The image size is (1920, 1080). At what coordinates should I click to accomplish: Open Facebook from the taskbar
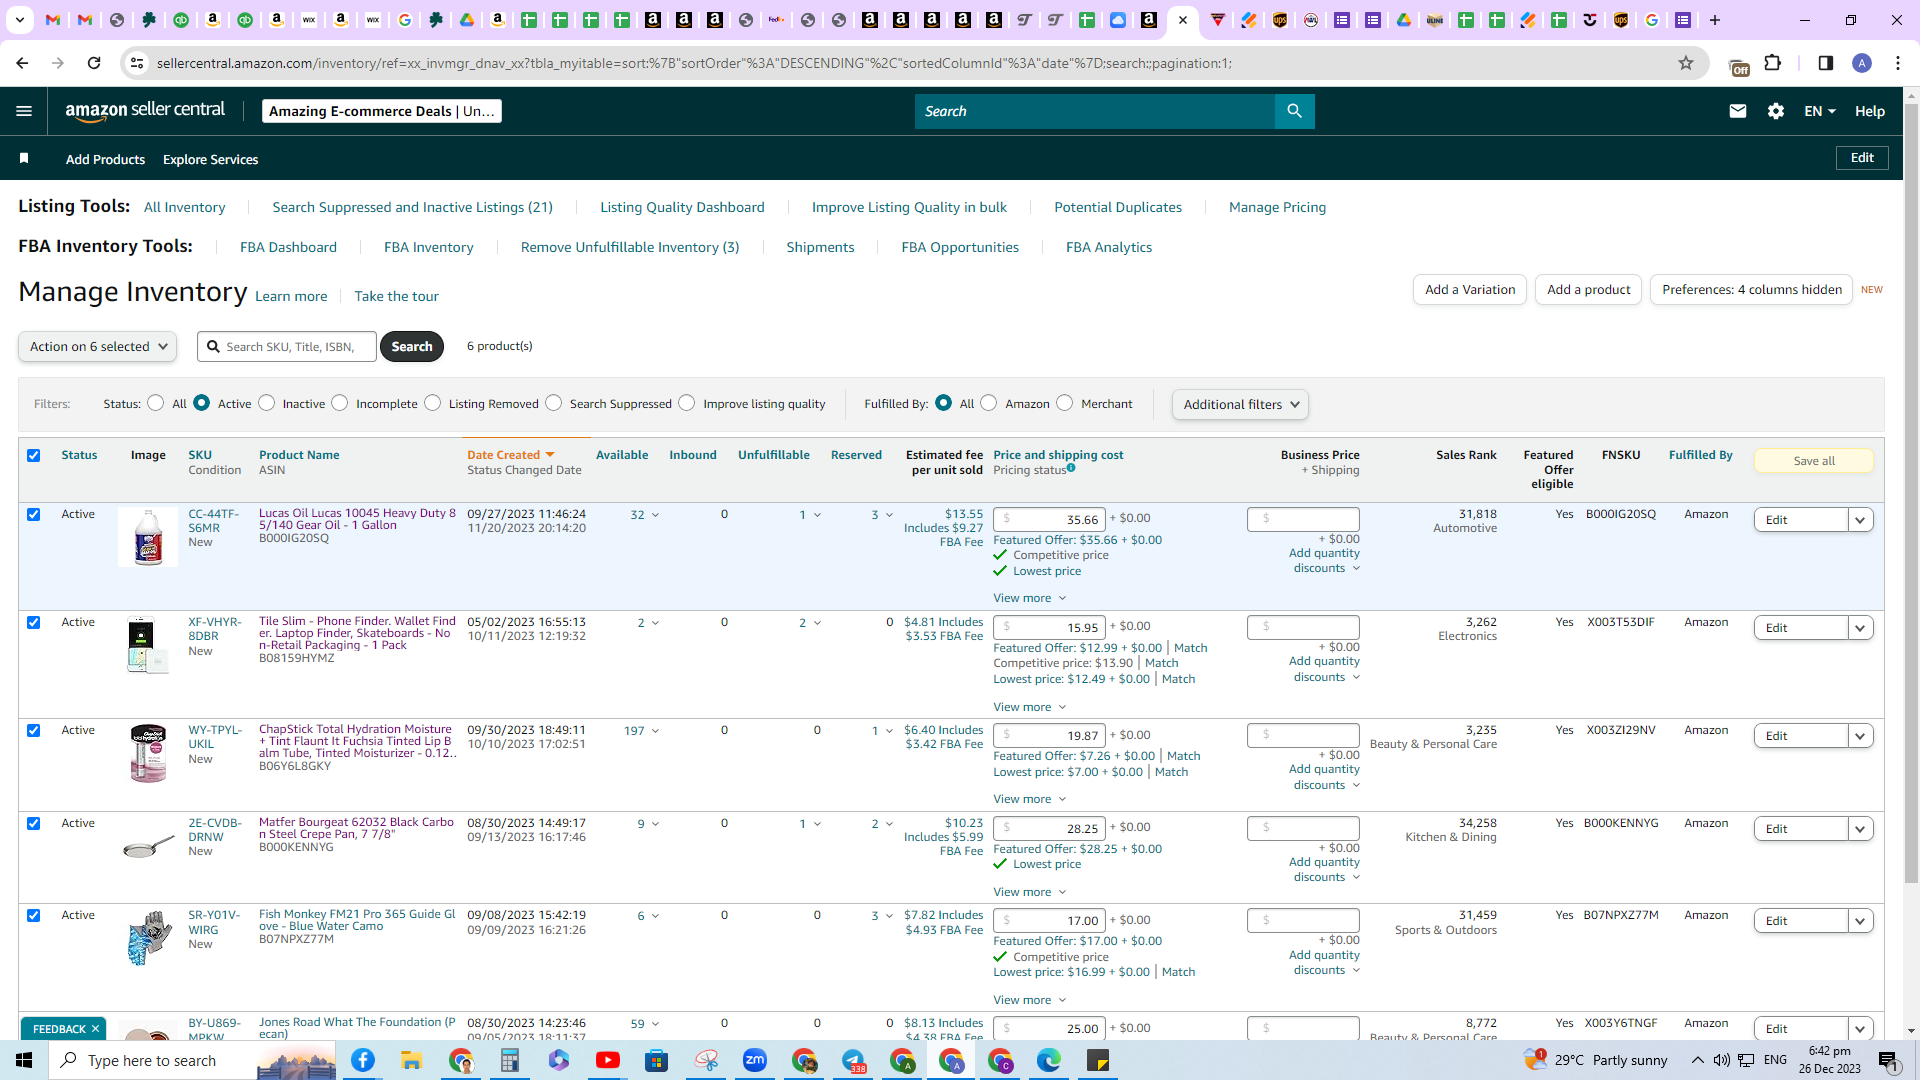click(x=362, y=1060)
